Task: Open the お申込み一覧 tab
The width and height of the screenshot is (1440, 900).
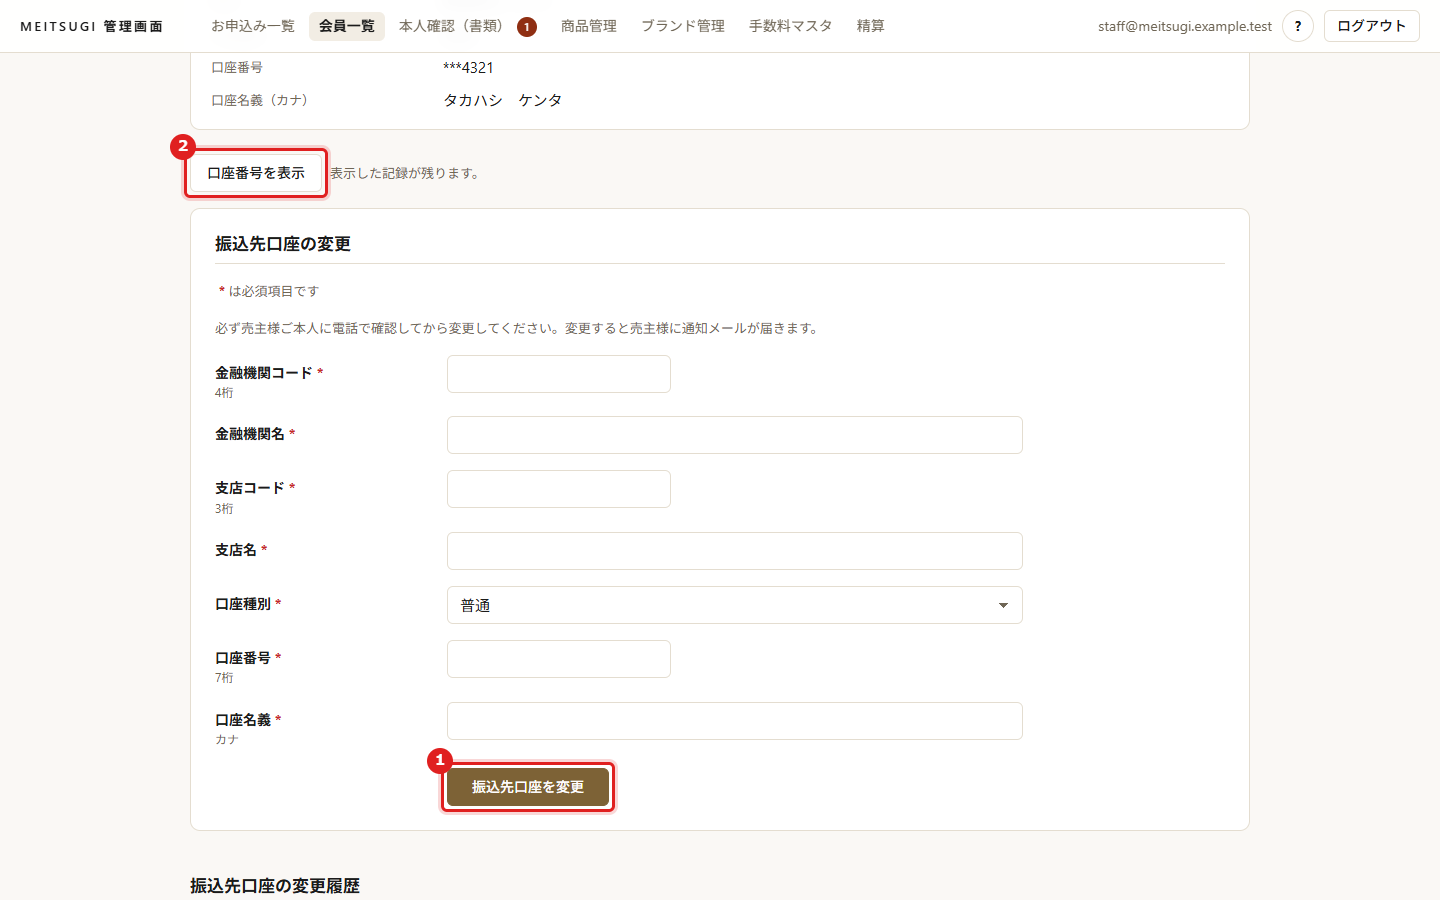Action: pyautogui.click(x=253, y=26)
